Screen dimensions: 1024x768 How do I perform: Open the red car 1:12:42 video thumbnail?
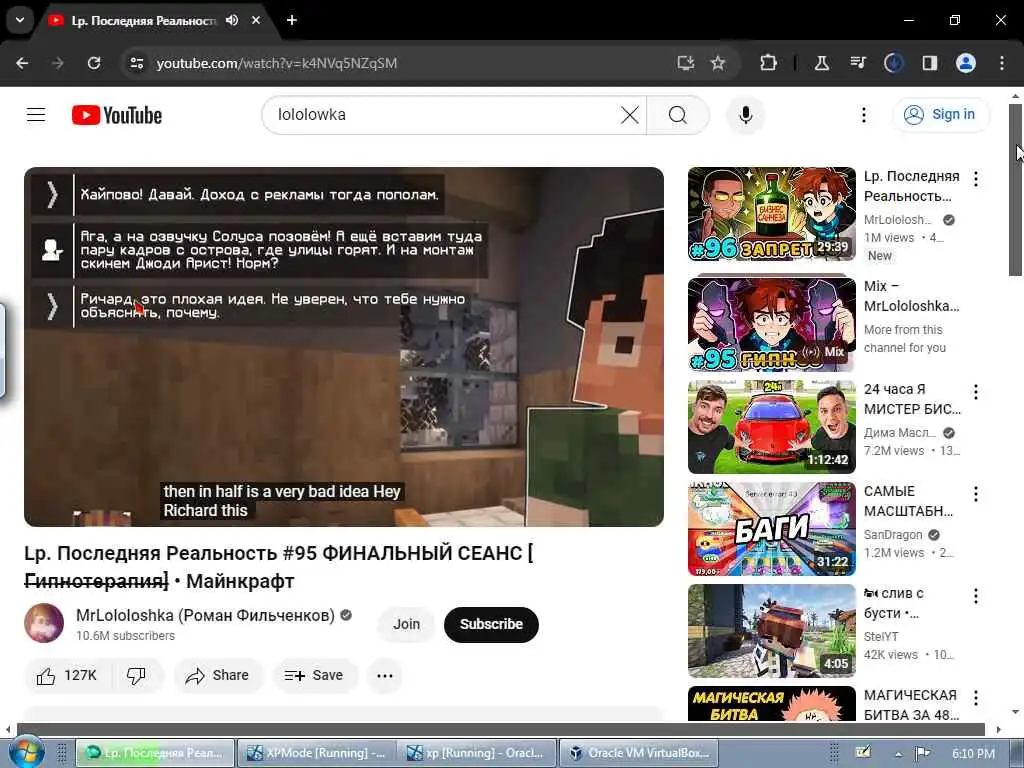coord(771,426)
